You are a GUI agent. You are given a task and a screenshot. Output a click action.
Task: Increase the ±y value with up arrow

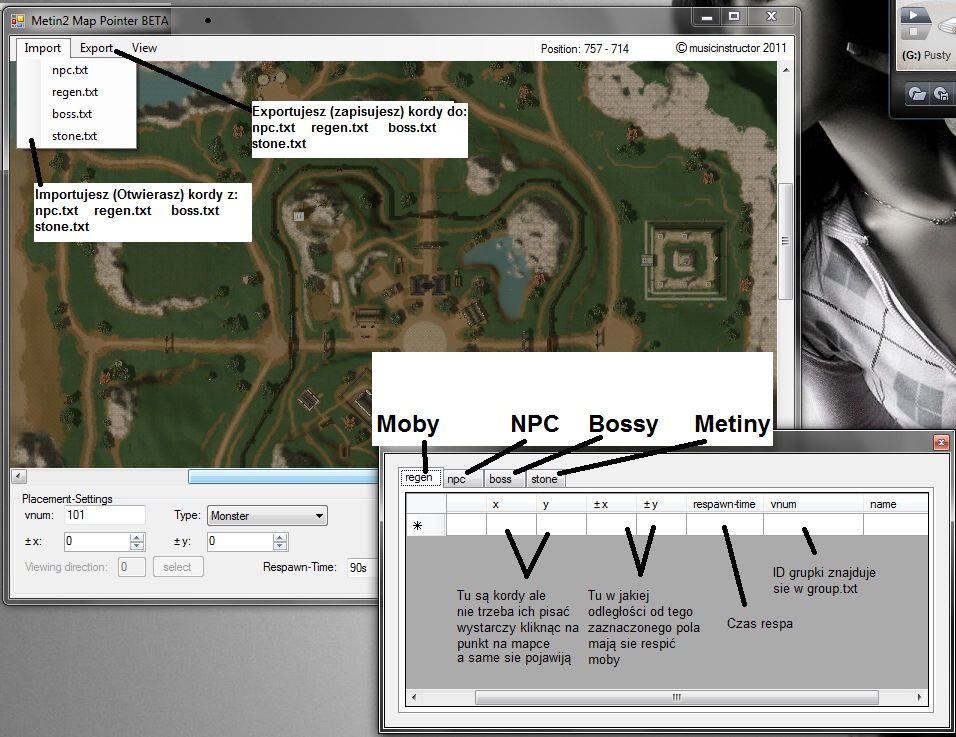(x=280, y=538)
